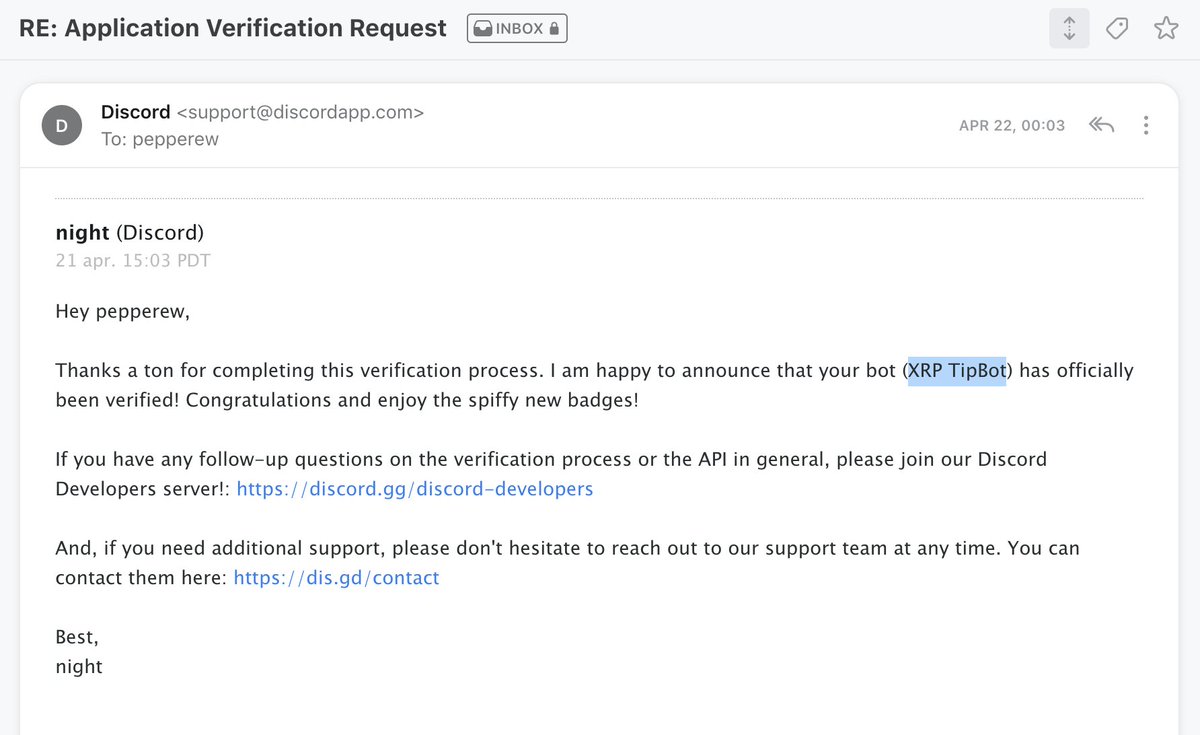The height and width of the screenshot is (735, 1200).
Task: Open the three-dot message options menu
Action: click(x=1146, y=125)
